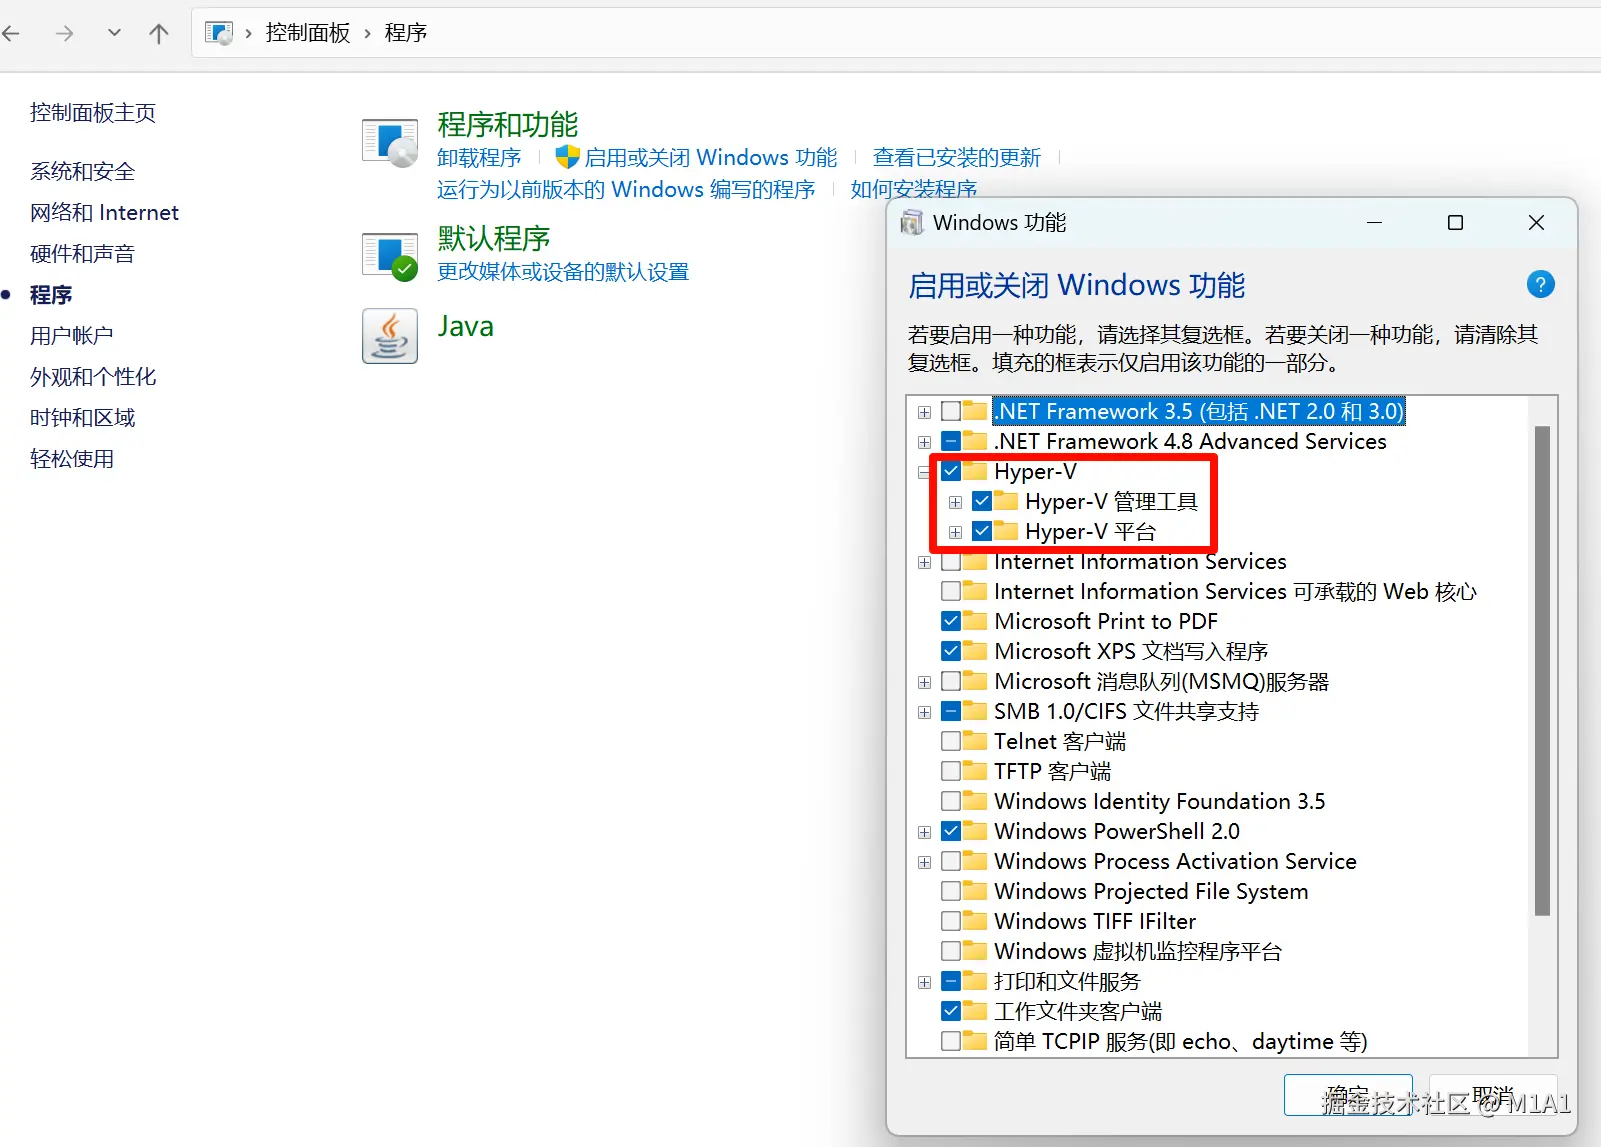Open 控制面板主页 in sidebar

click(93, 113)
